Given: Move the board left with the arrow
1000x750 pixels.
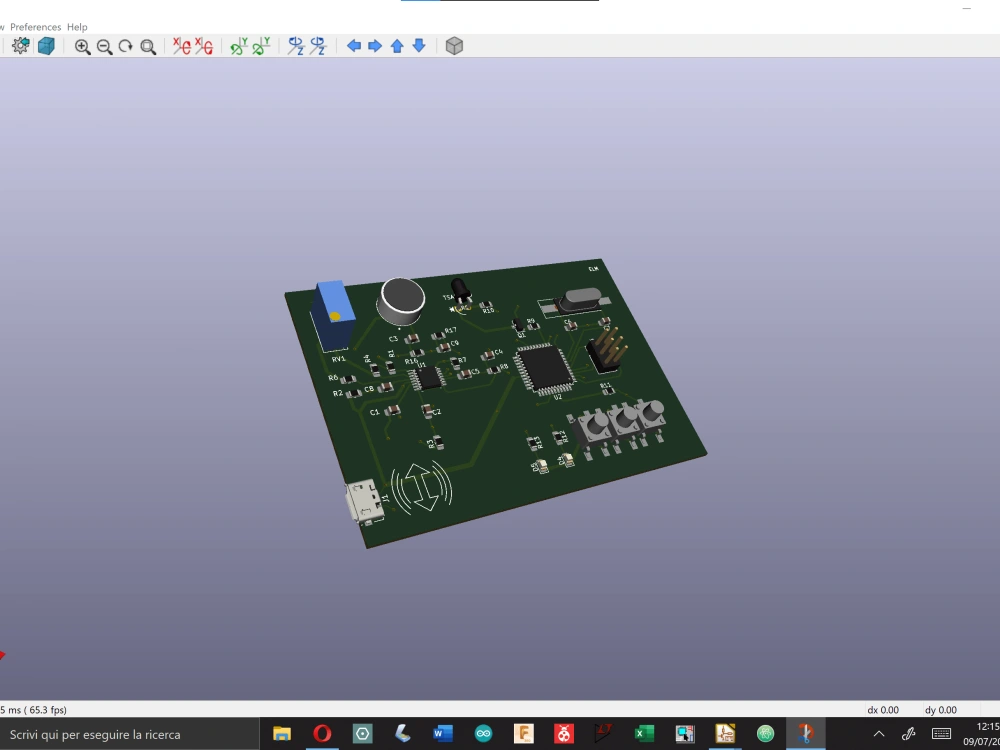Looking at the screenshot, I should 354,46.
